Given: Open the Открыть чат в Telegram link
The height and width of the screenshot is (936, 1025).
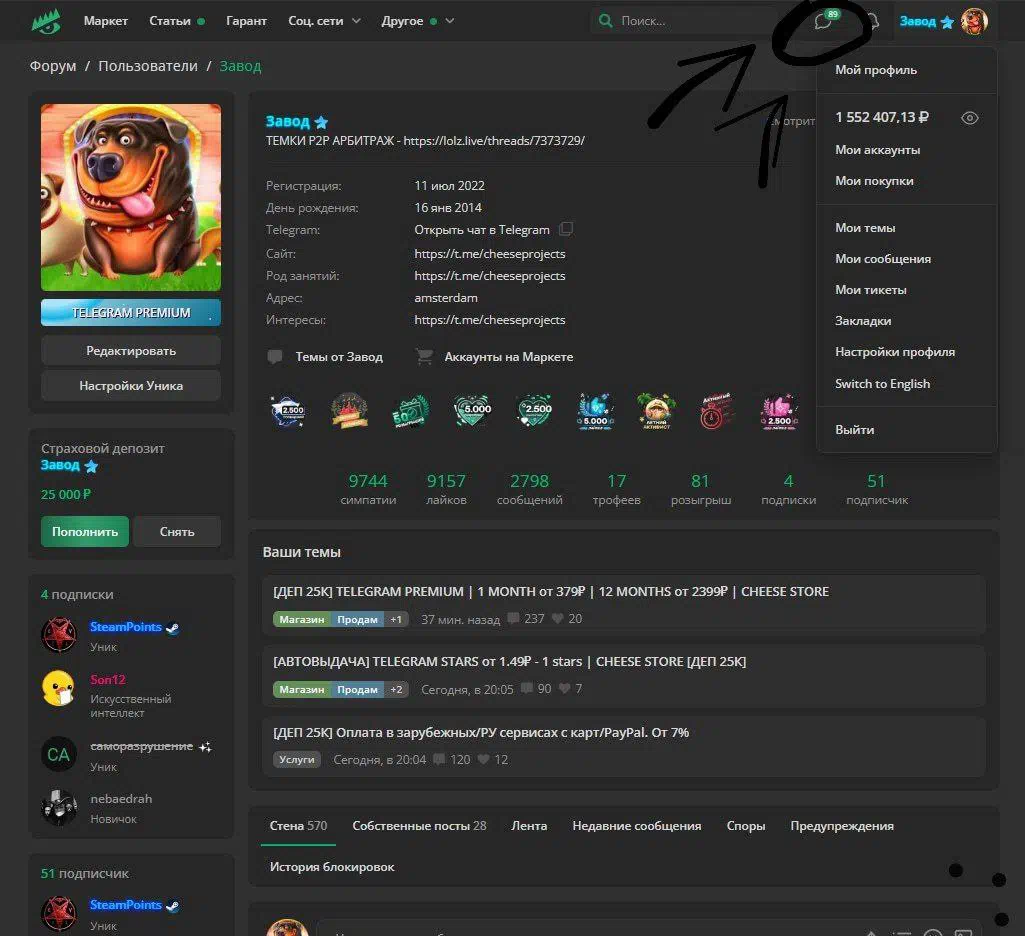Looking at the screenshot, I should click(482, 230).
